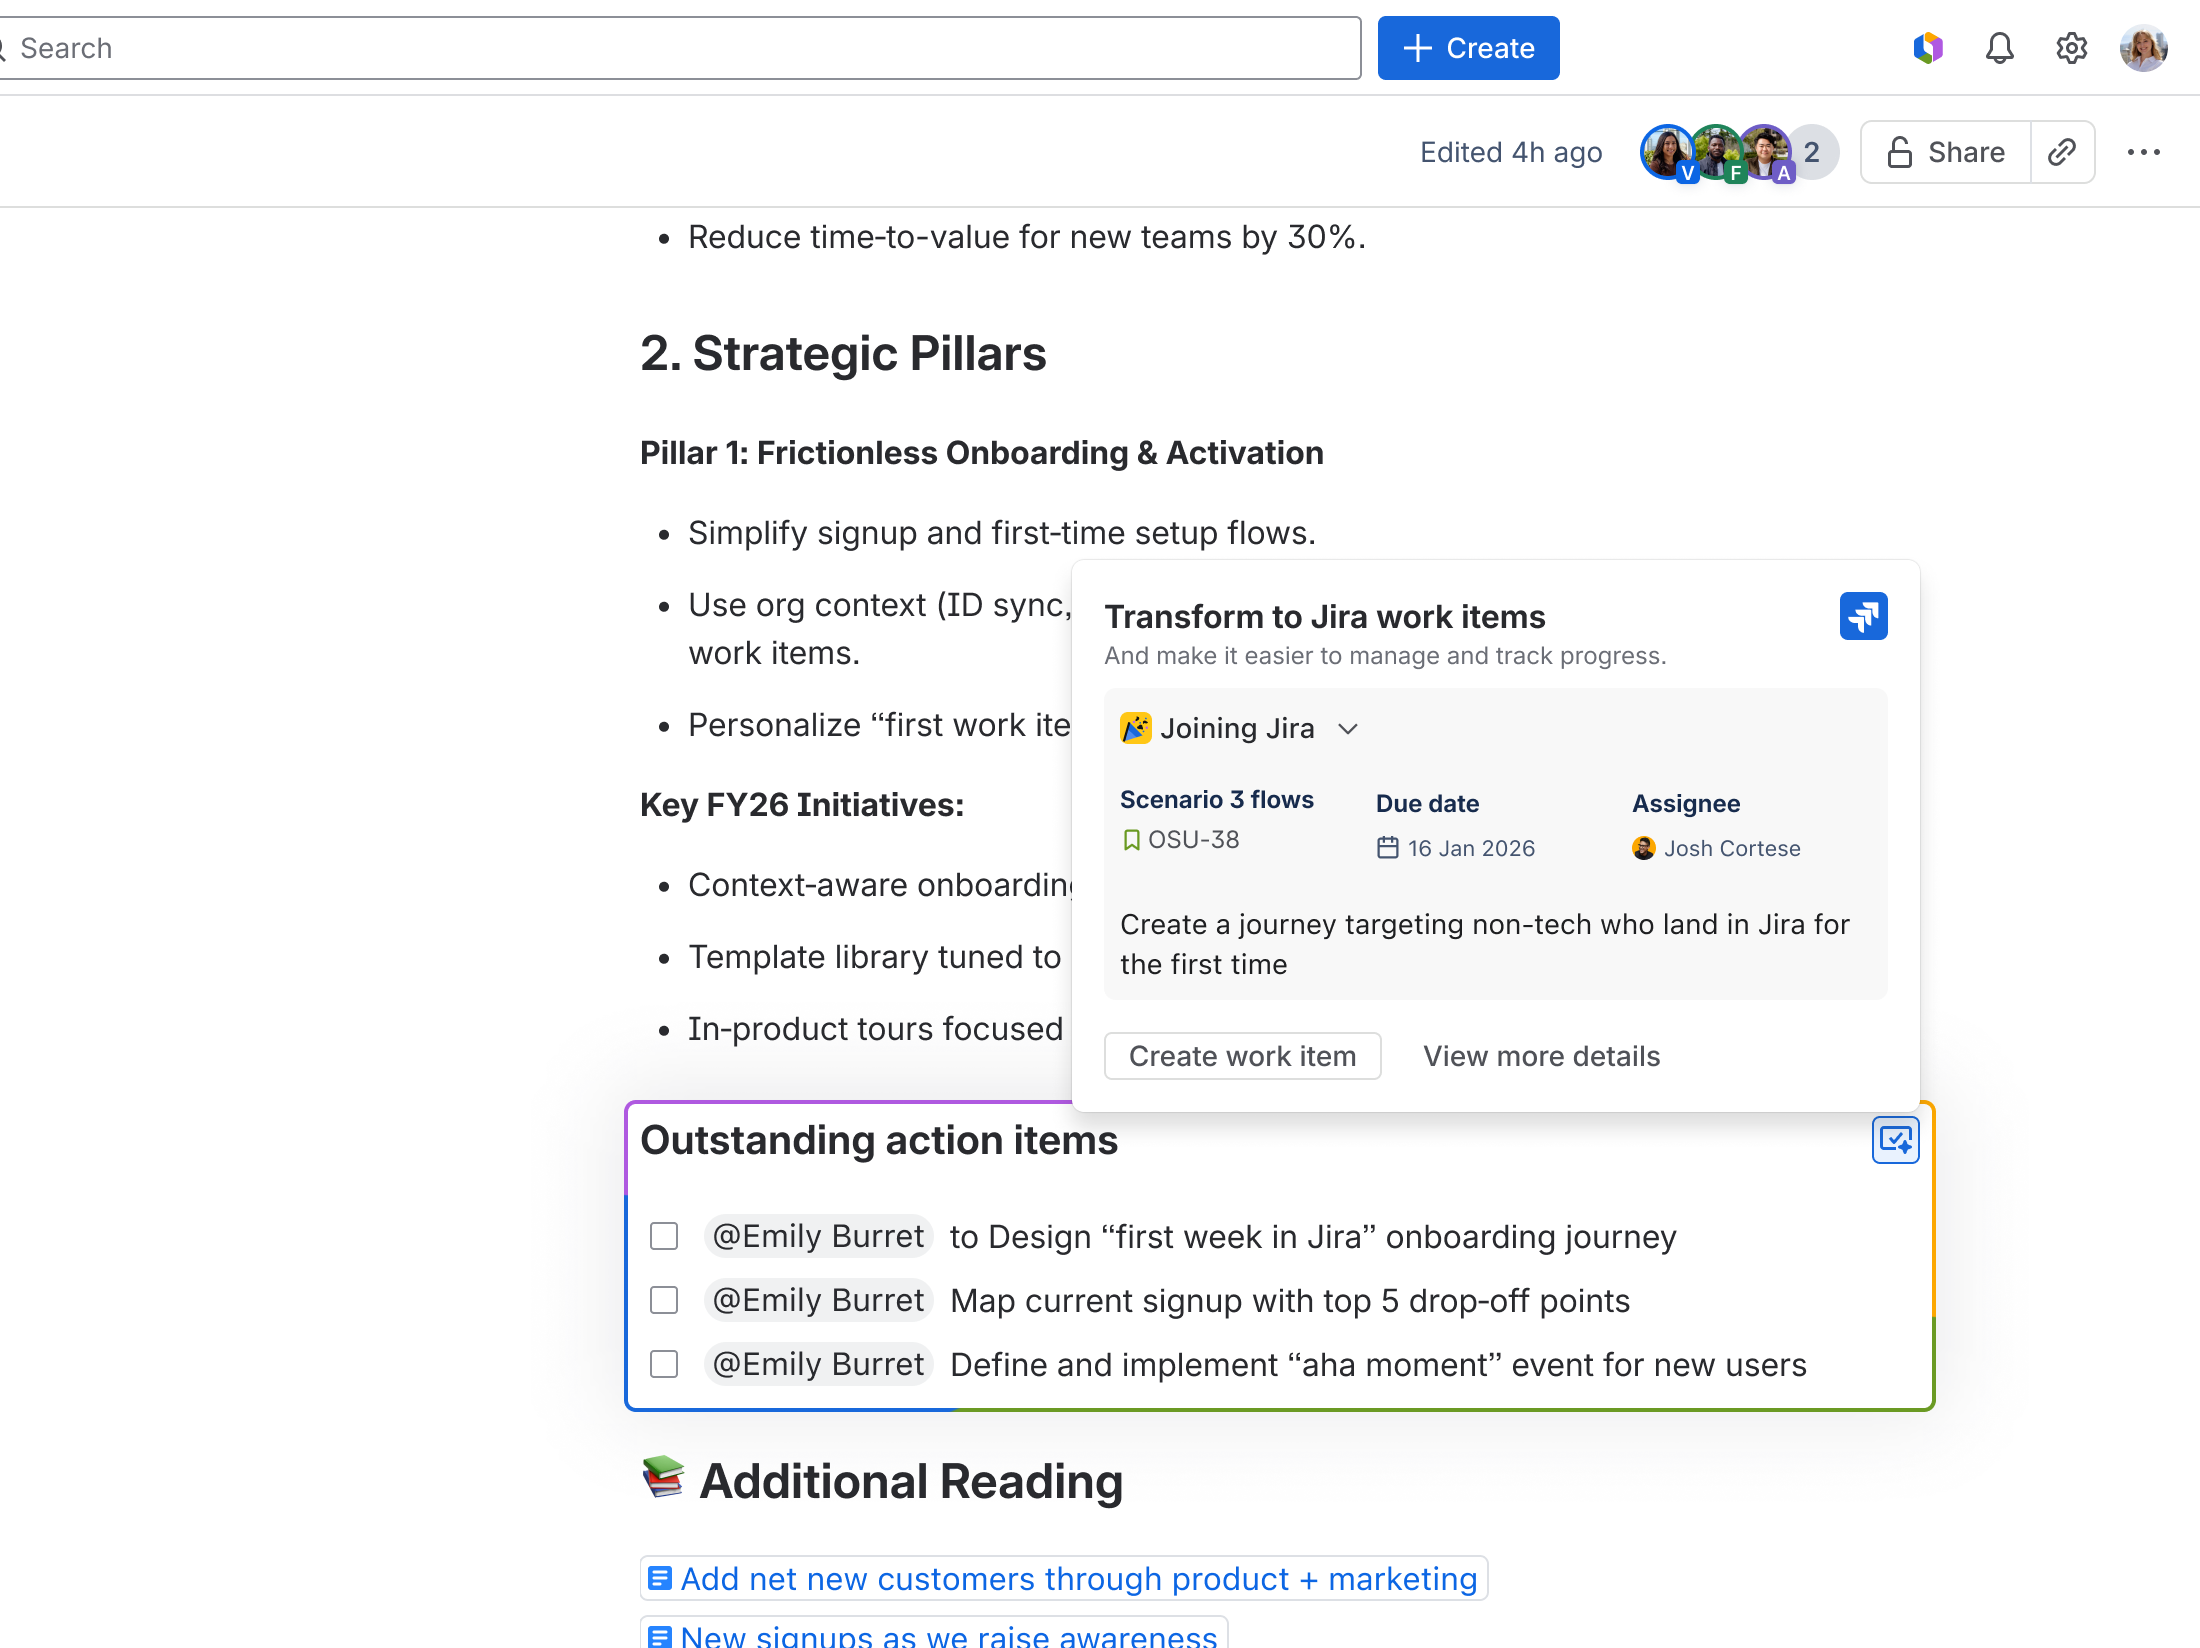Click collaborator avatar labeled F
The width and height of the screenshot is (2200, 1648).
point(1716,152)
